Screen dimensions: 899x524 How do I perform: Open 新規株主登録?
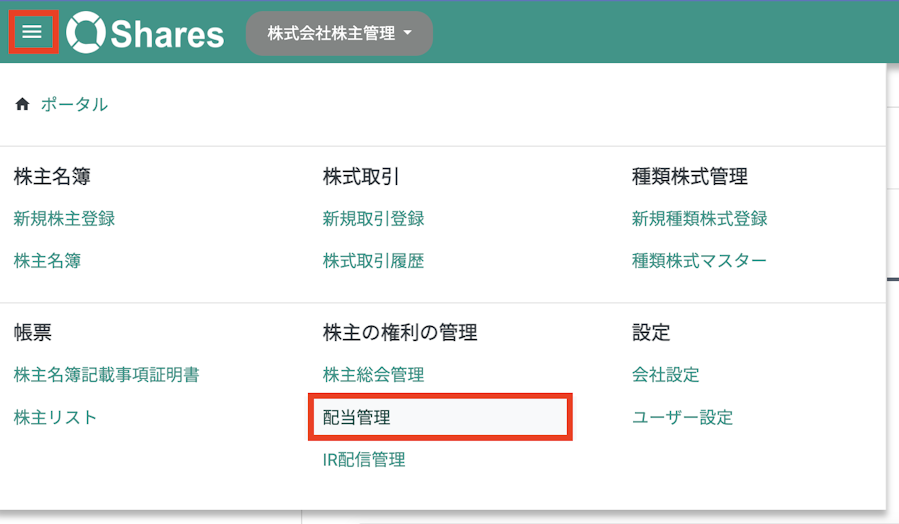pos(64,218)
